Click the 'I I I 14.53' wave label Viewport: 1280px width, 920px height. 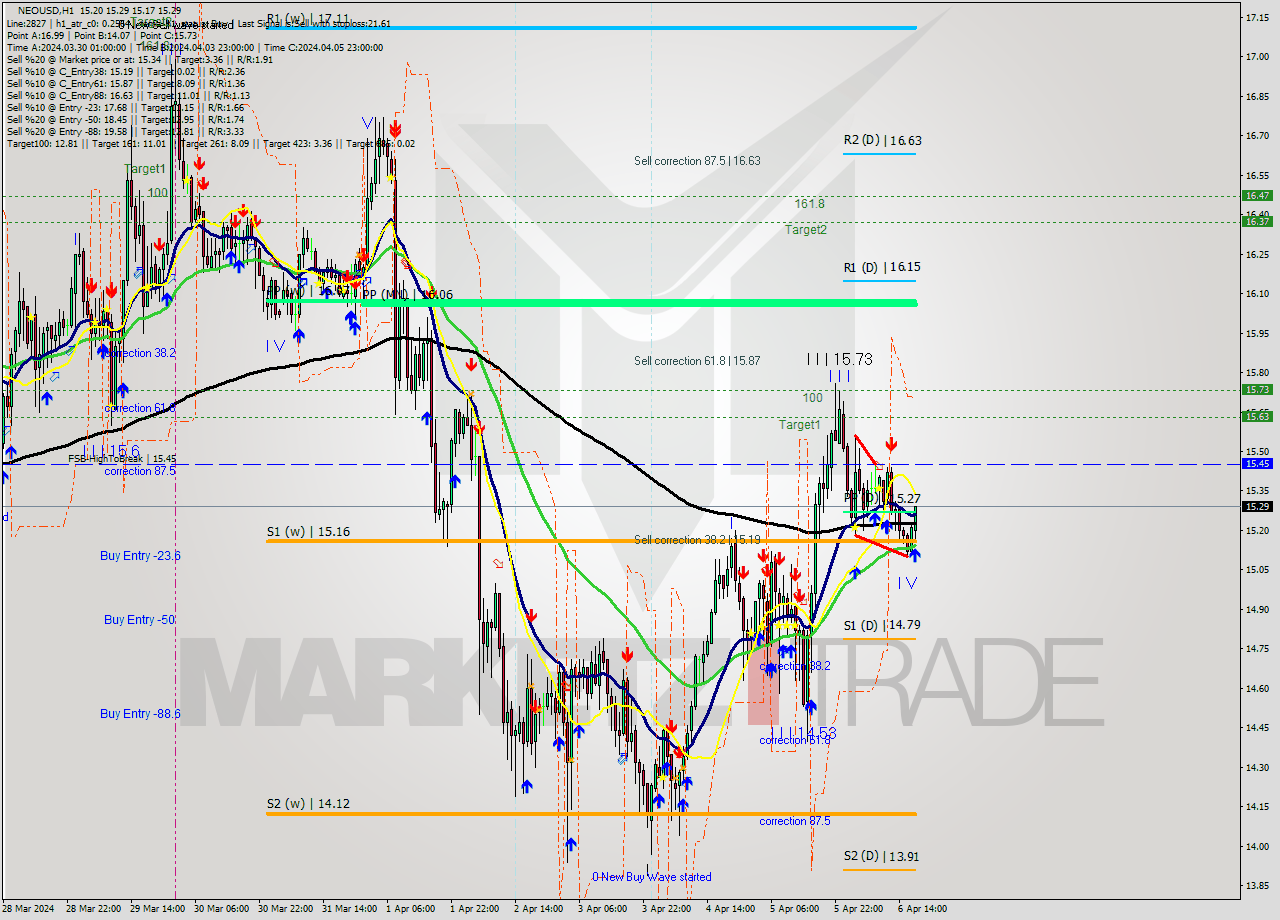(803, 733)
